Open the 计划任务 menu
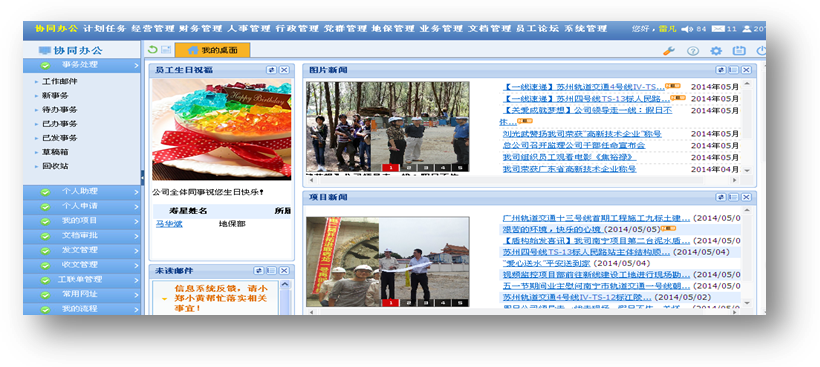 [105, 29]
